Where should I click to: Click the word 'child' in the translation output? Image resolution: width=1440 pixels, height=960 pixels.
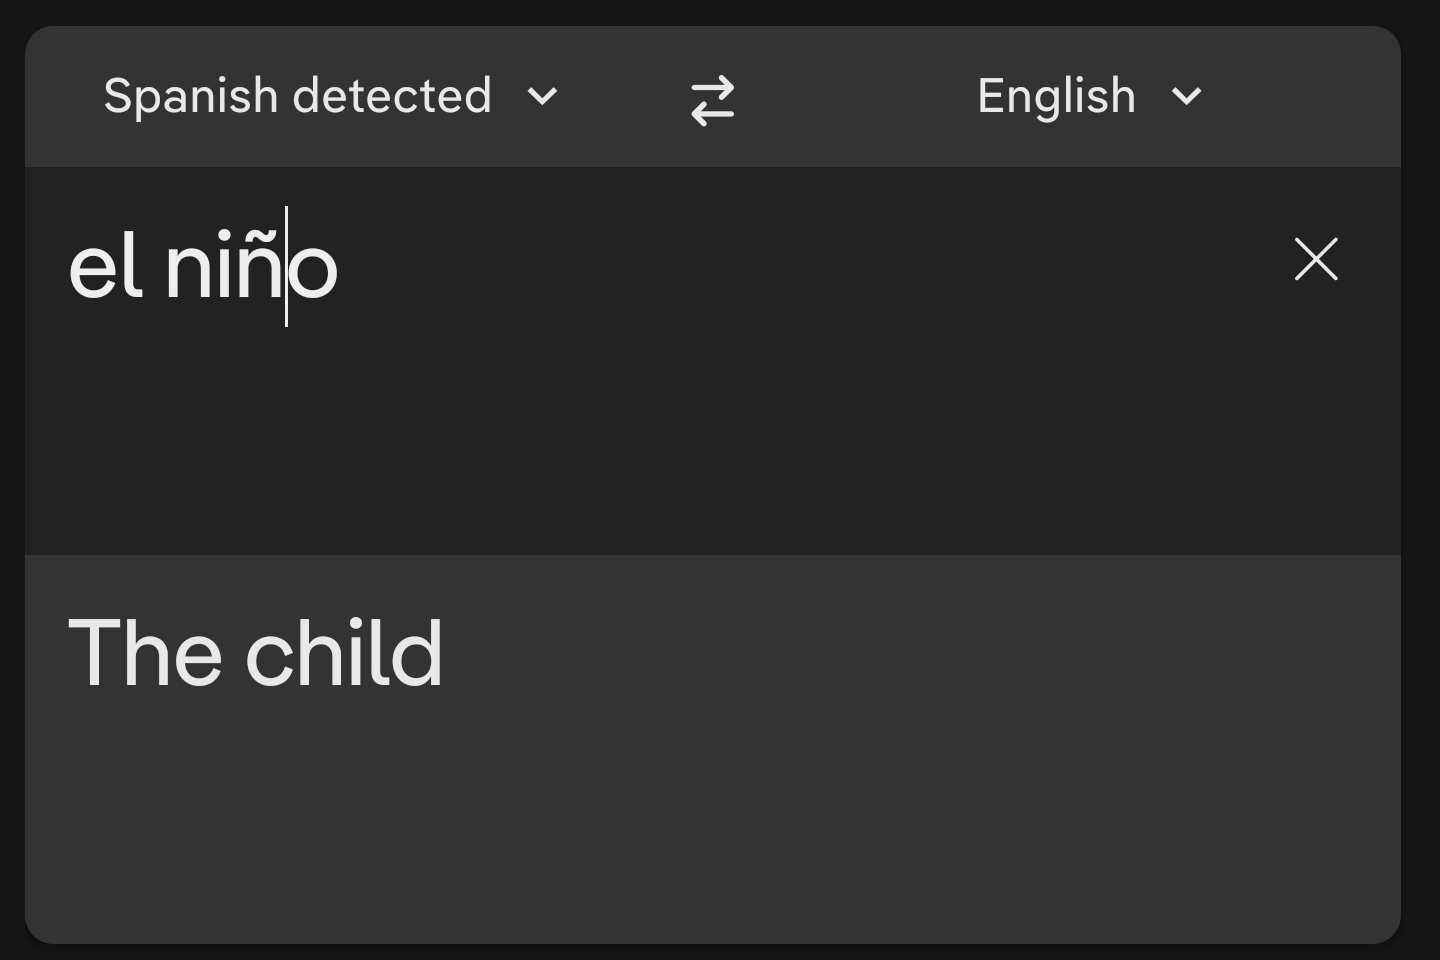click(x=344, y=654)
